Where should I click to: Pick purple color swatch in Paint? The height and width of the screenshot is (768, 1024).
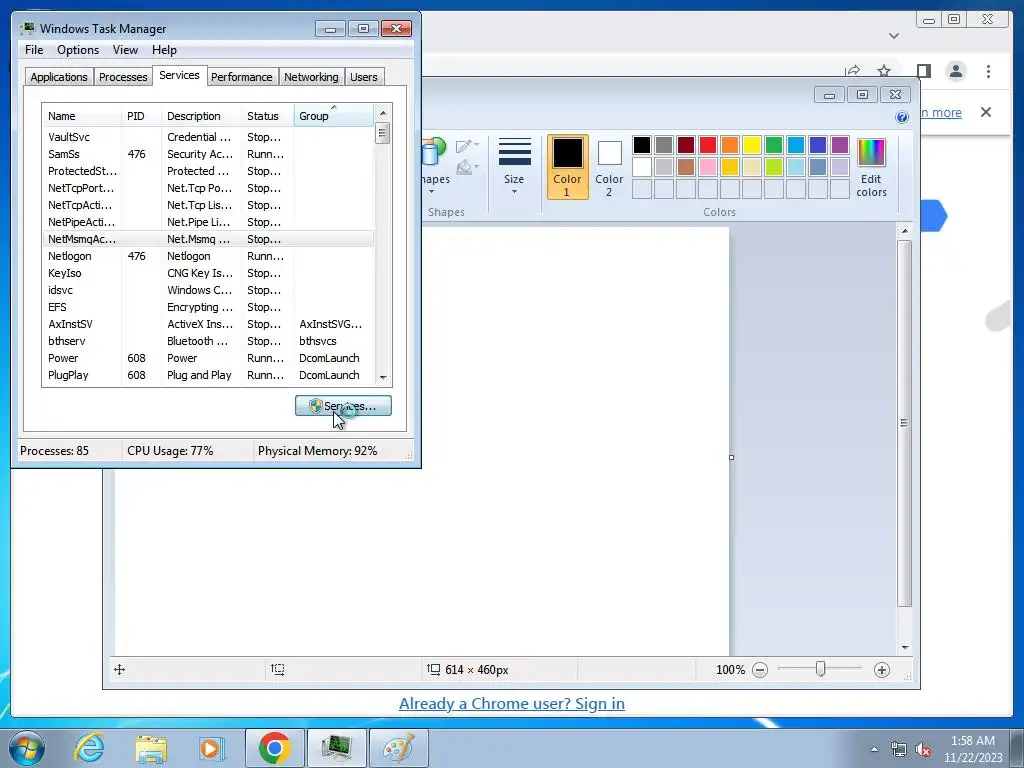pos(840,145)
